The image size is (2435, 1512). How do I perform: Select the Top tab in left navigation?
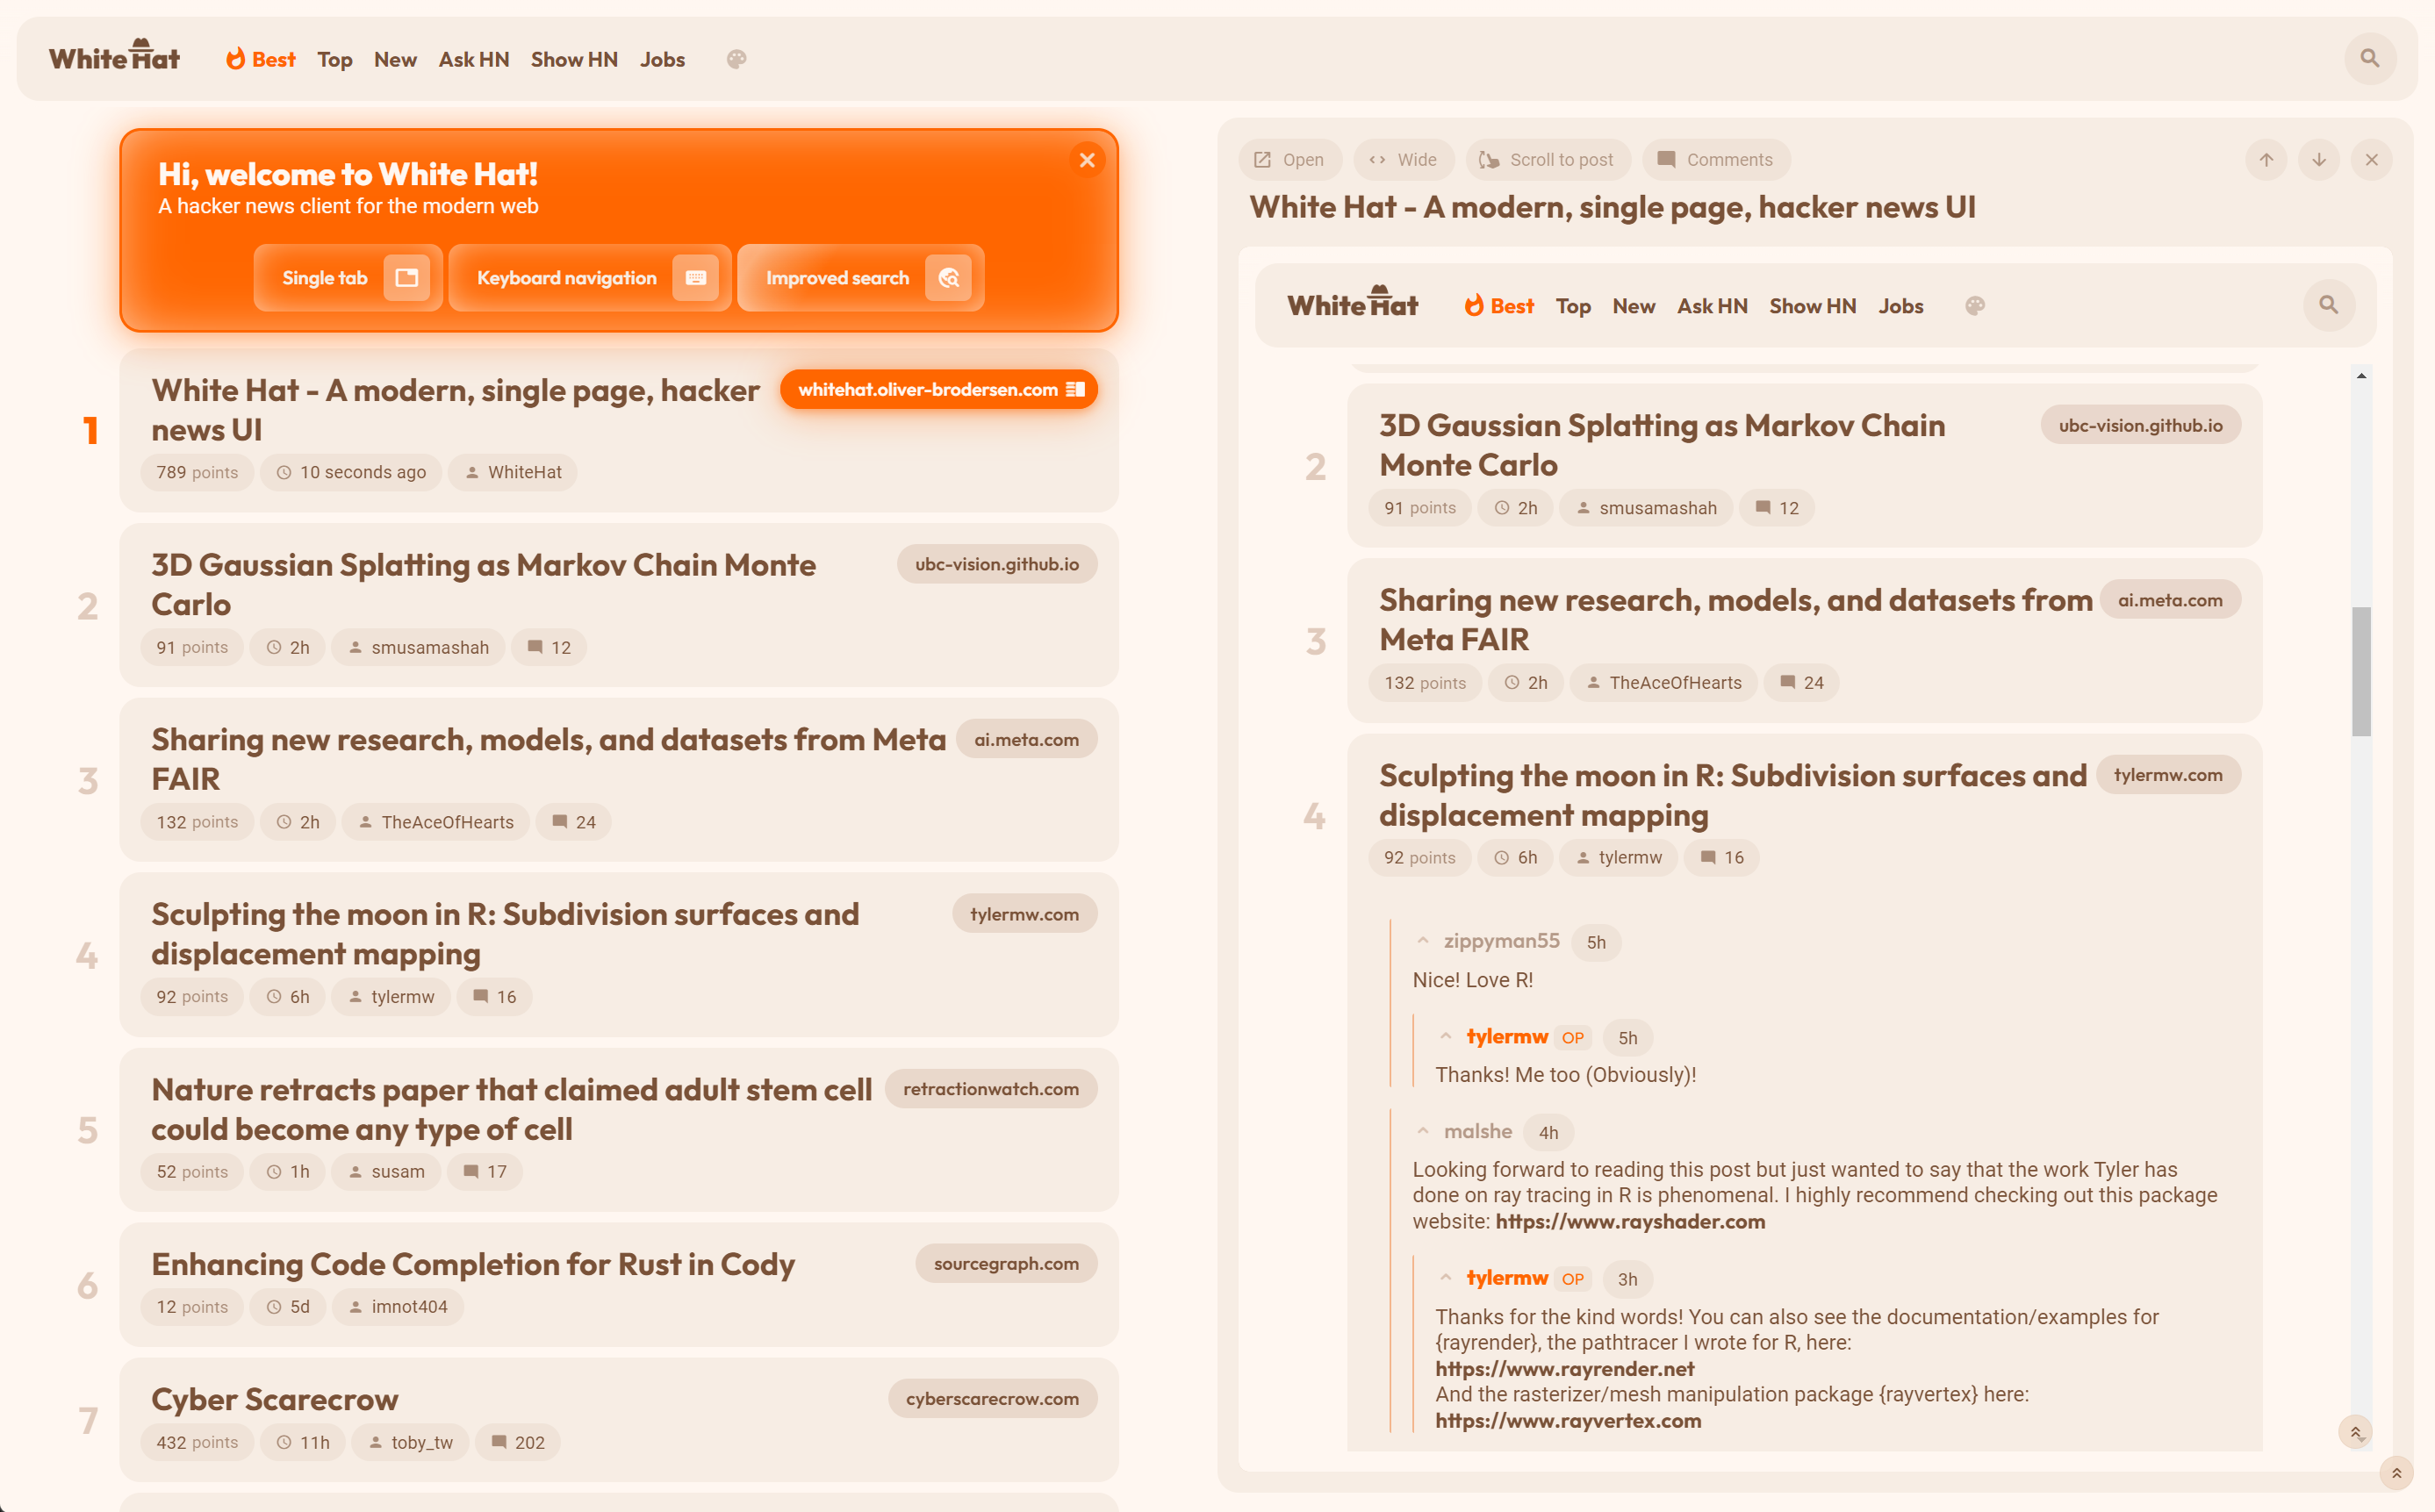pyautogui.click(x=336, y=61)
